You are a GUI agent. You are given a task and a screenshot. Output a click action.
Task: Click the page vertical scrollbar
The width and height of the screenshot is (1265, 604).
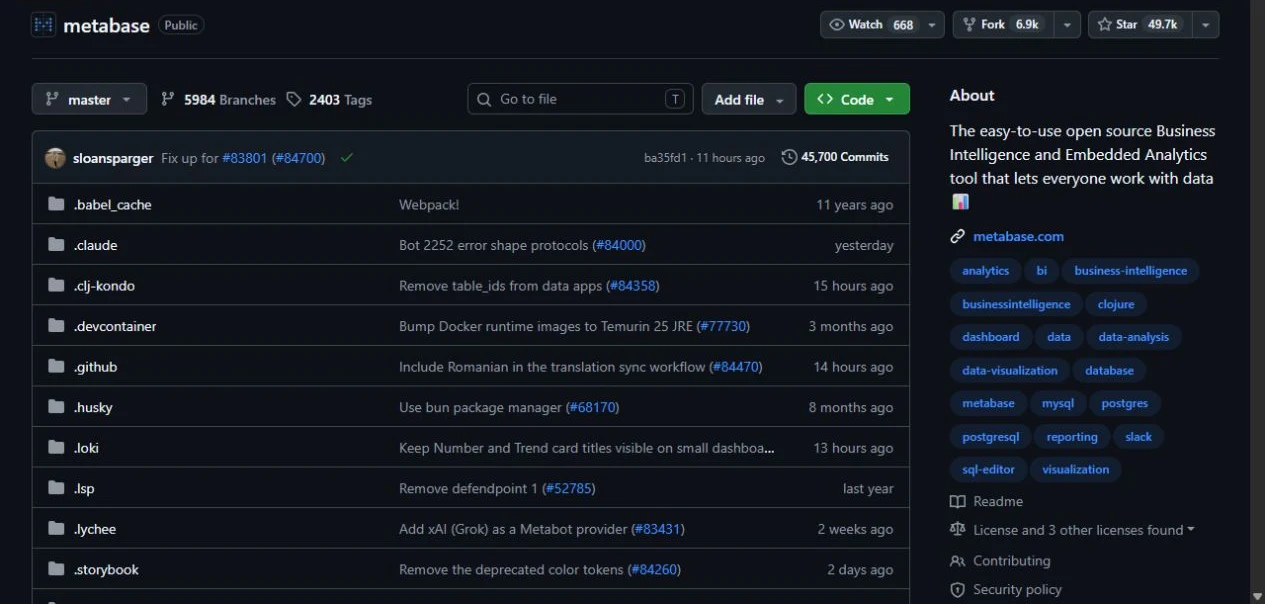[x=1257, y=302]
